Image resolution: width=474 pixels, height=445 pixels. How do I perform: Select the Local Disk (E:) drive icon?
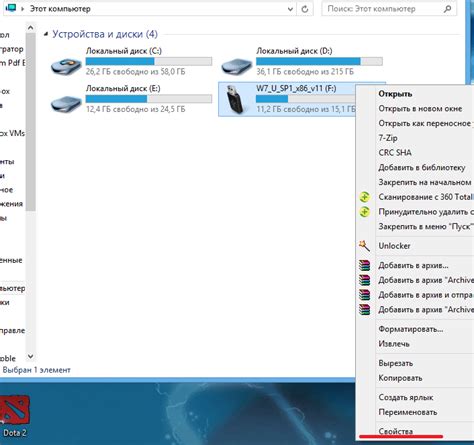coord(66,104)
